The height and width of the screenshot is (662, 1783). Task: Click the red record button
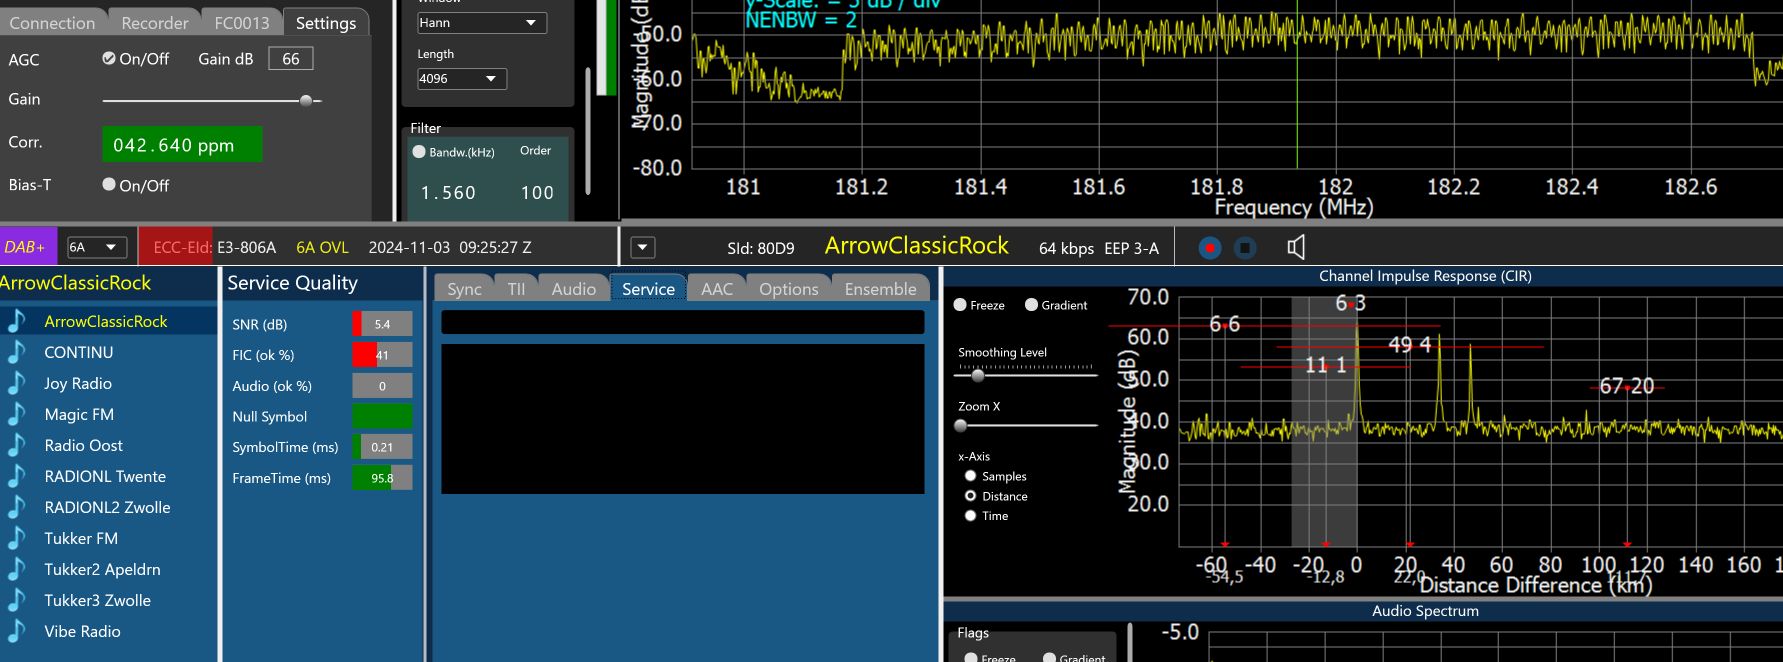pyautogui.click(x=1210, y=247)
